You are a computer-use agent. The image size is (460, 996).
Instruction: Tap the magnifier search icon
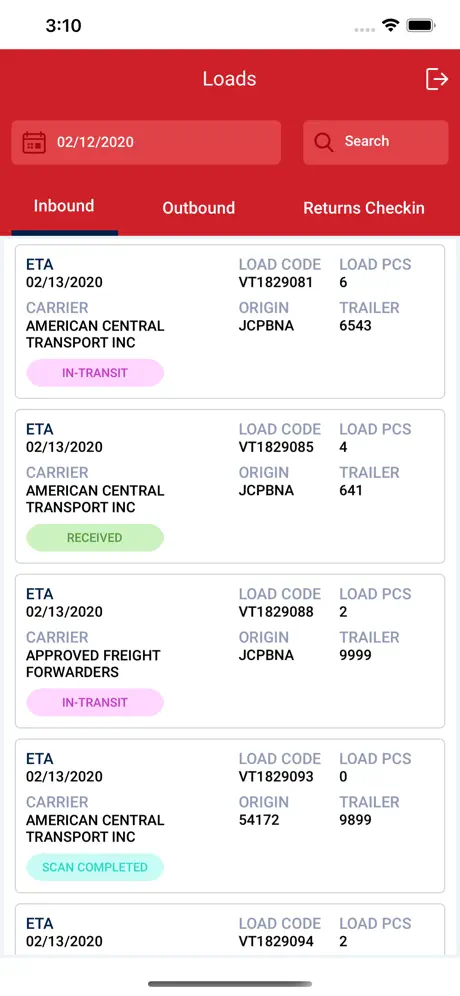(x=323, y=142)
